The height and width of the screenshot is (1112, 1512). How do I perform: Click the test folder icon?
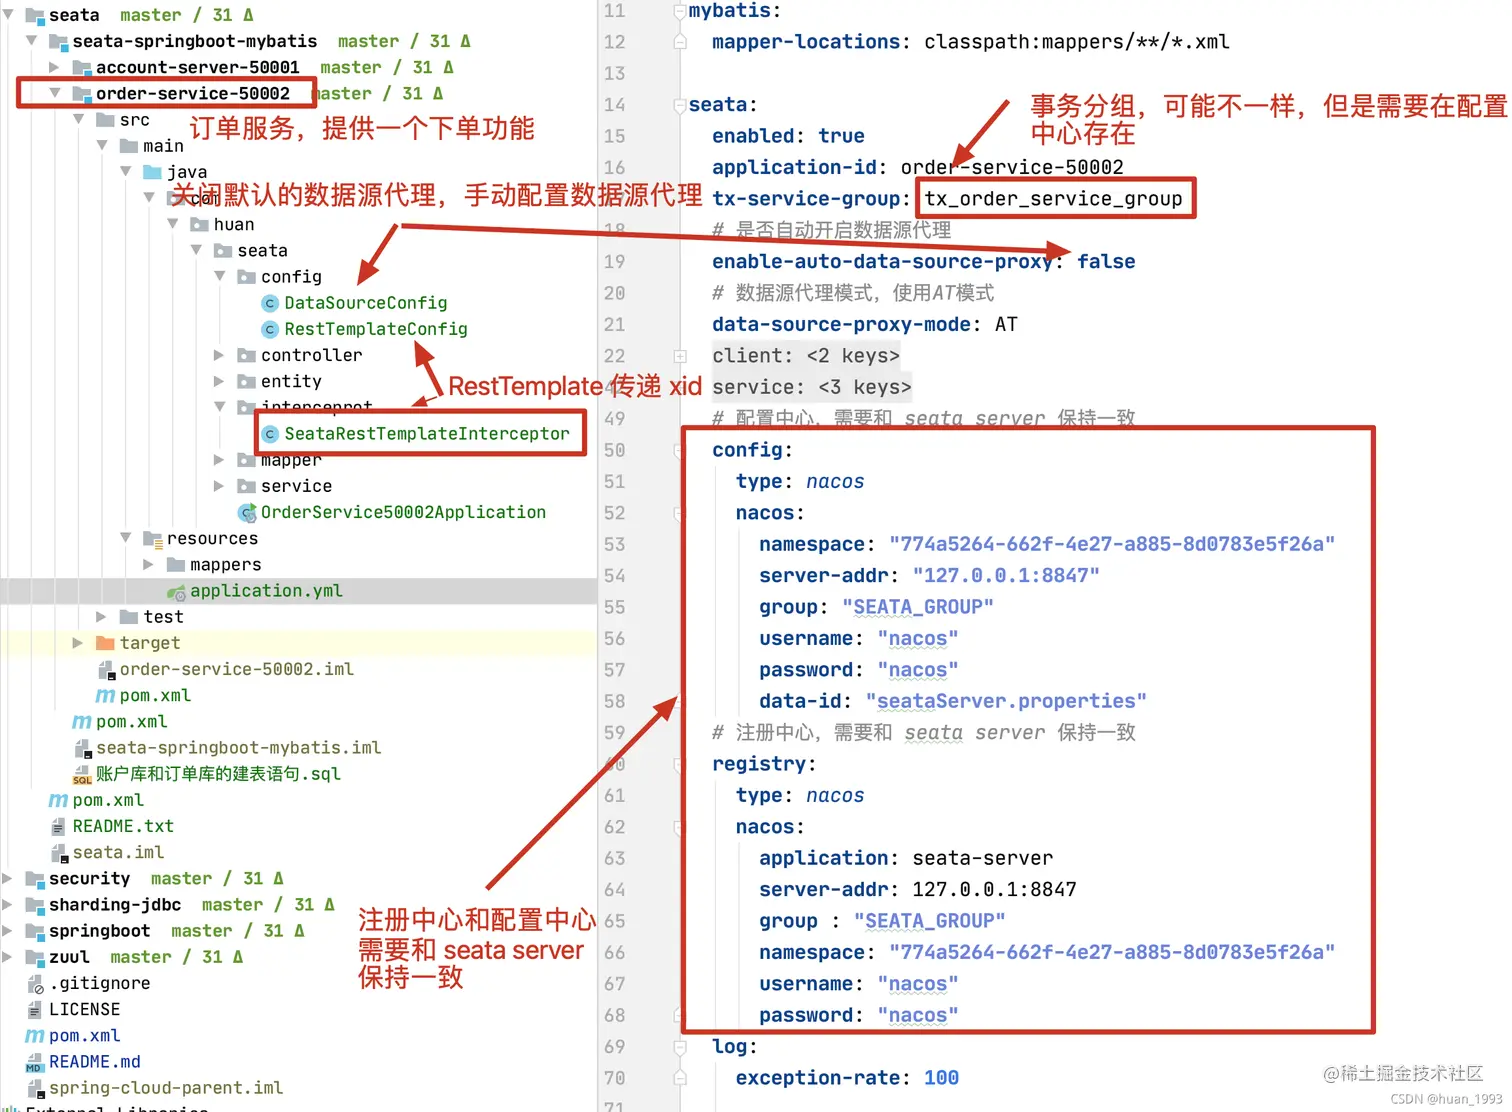129,617
